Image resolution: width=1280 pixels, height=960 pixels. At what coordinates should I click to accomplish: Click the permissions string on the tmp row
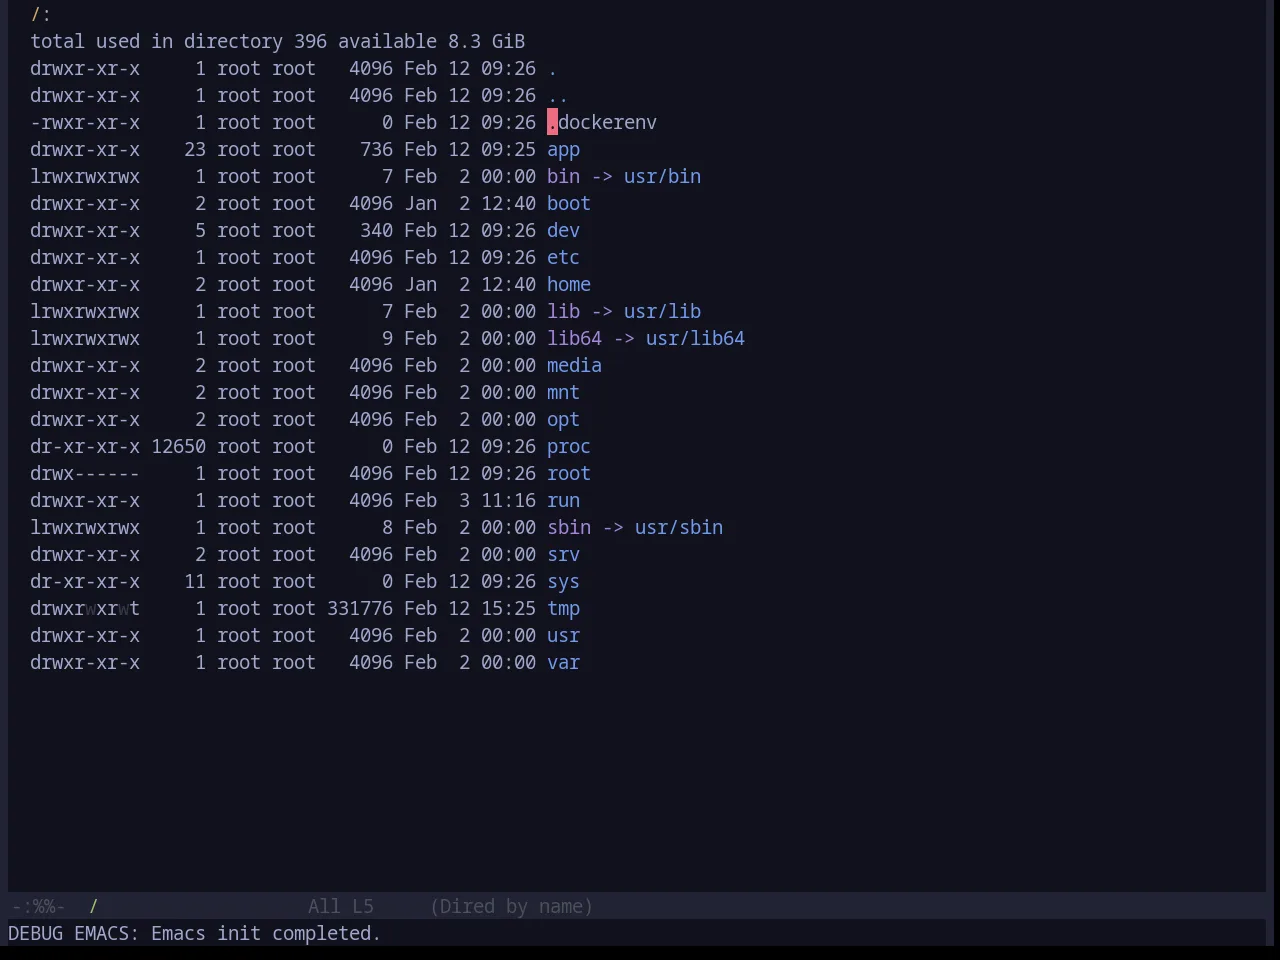(85, 609)
